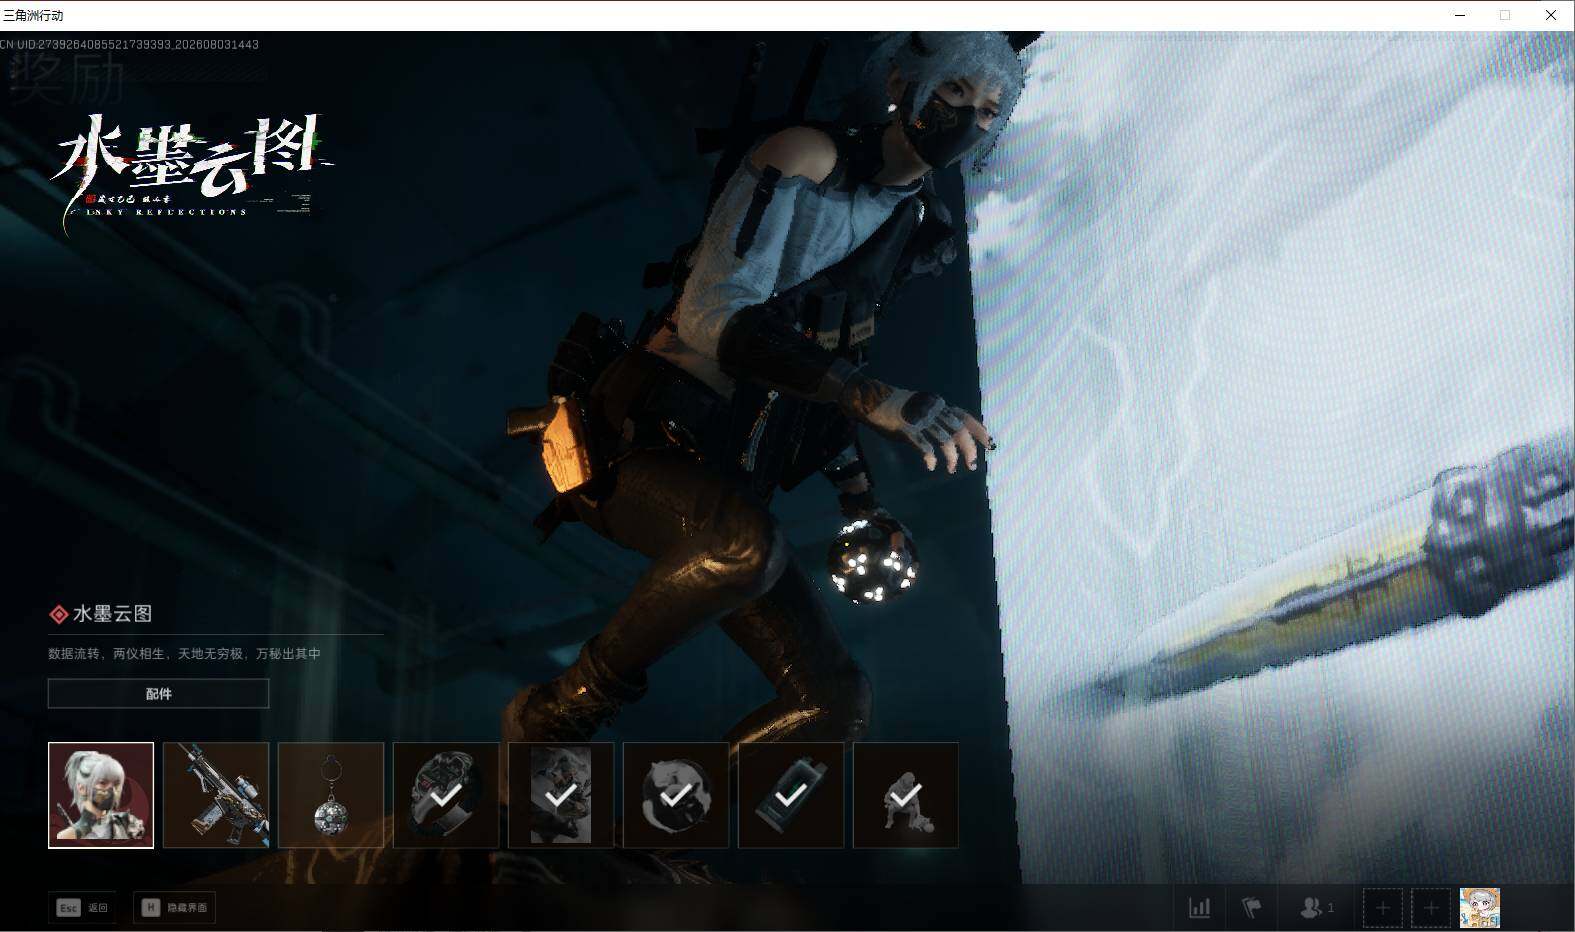Image resolution: width=1575 pixels, height=932 pixels.
Task: Open the friends list icon
Action: 1316,907
